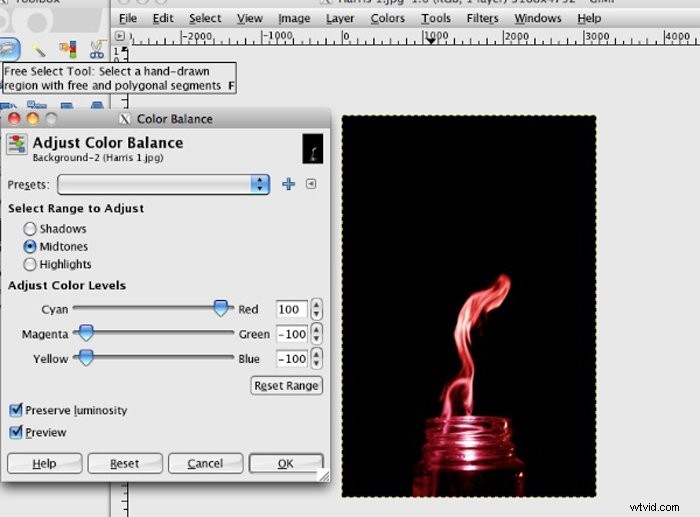Disable Preserve luminosity checkbox
This screenshot has width=700, height=517.
(16, 410)
